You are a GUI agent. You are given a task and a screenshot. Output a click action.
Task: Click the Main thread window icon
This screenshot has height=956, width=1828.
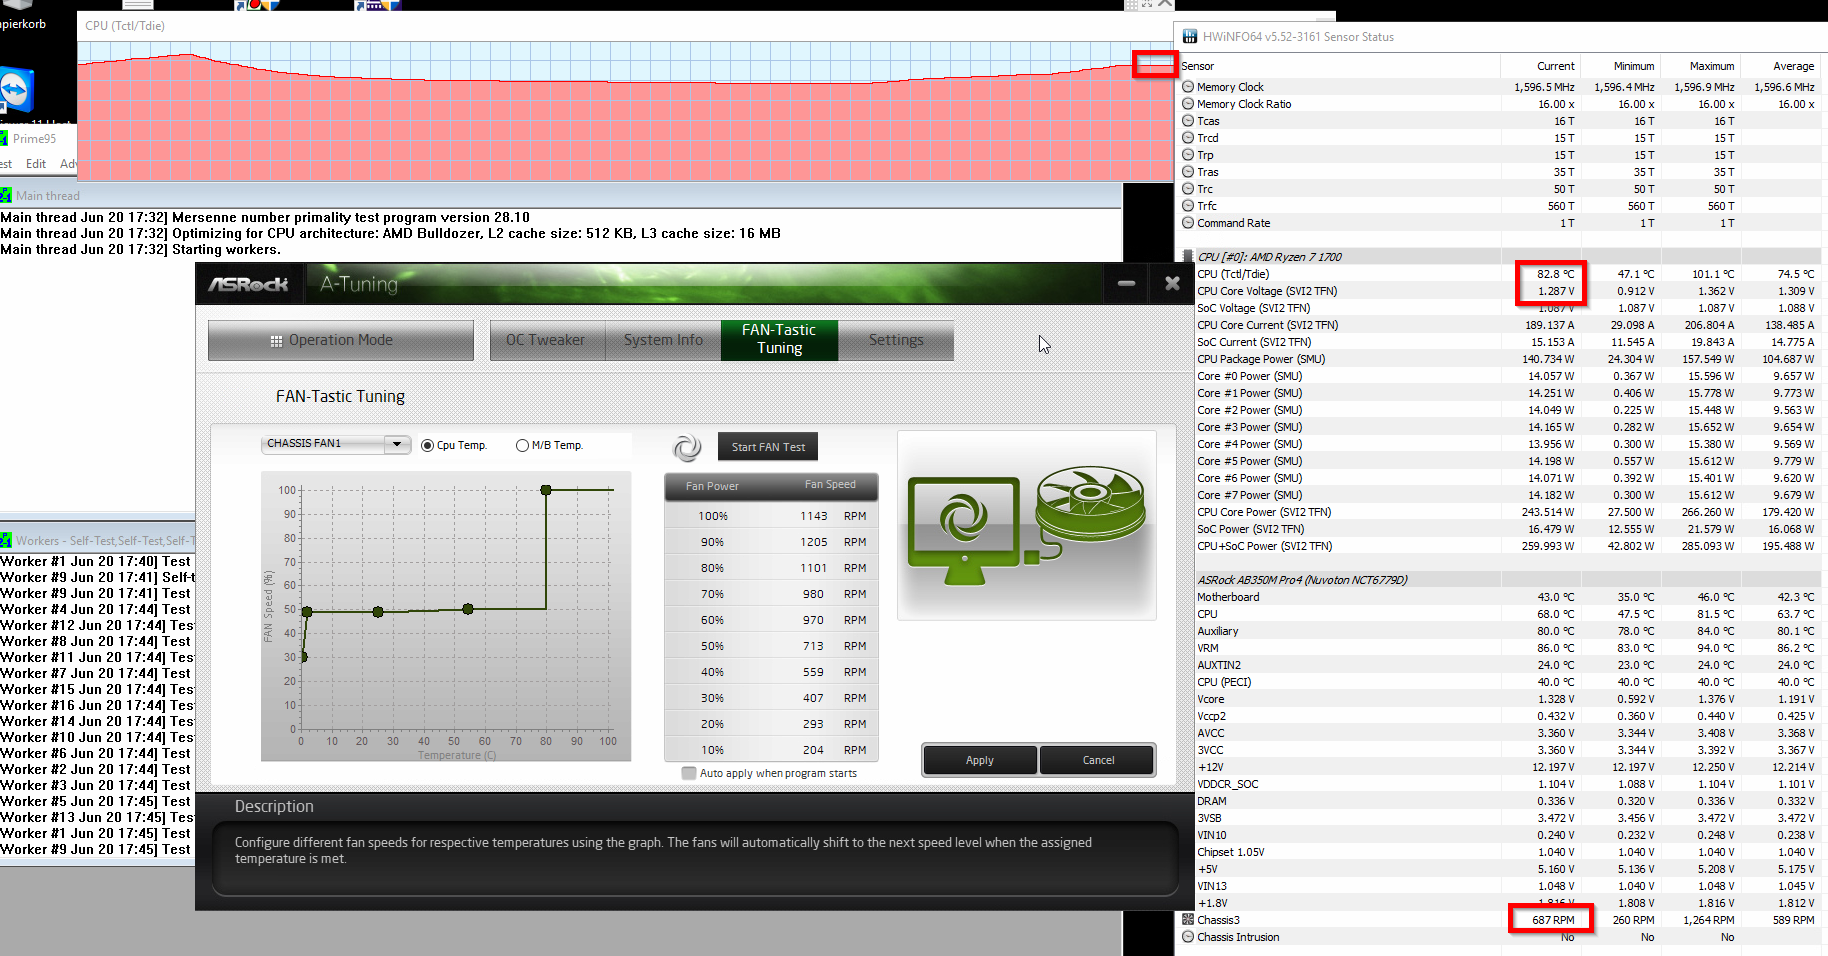pyautogui.click(x=6, y=195)
